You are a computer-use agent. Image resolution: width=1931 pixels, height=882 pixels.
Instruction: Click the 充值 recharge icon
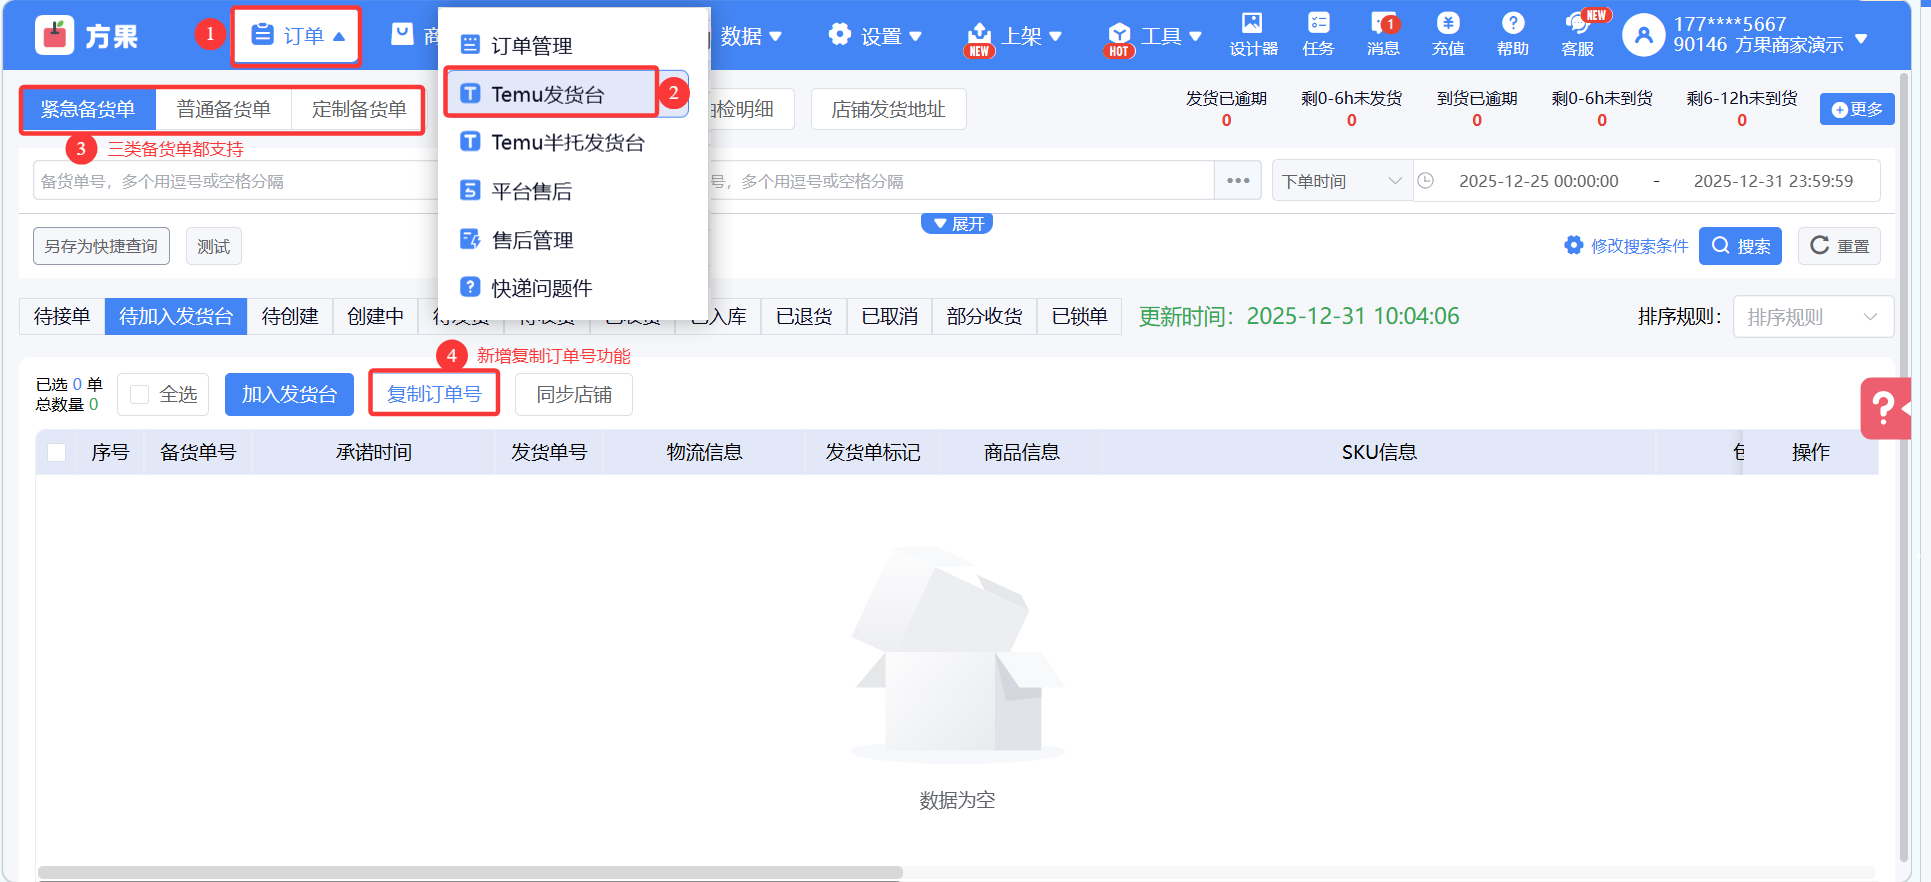tap(1447, 34)
